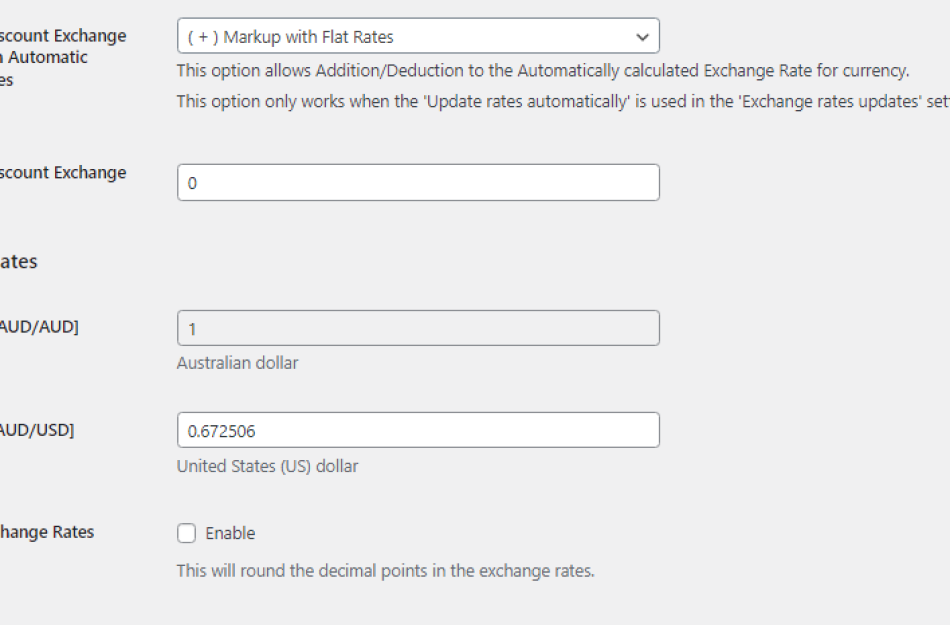950x625 pixels.
Task: Click the Exchange Rates section heading
Action: pos(20,261)
